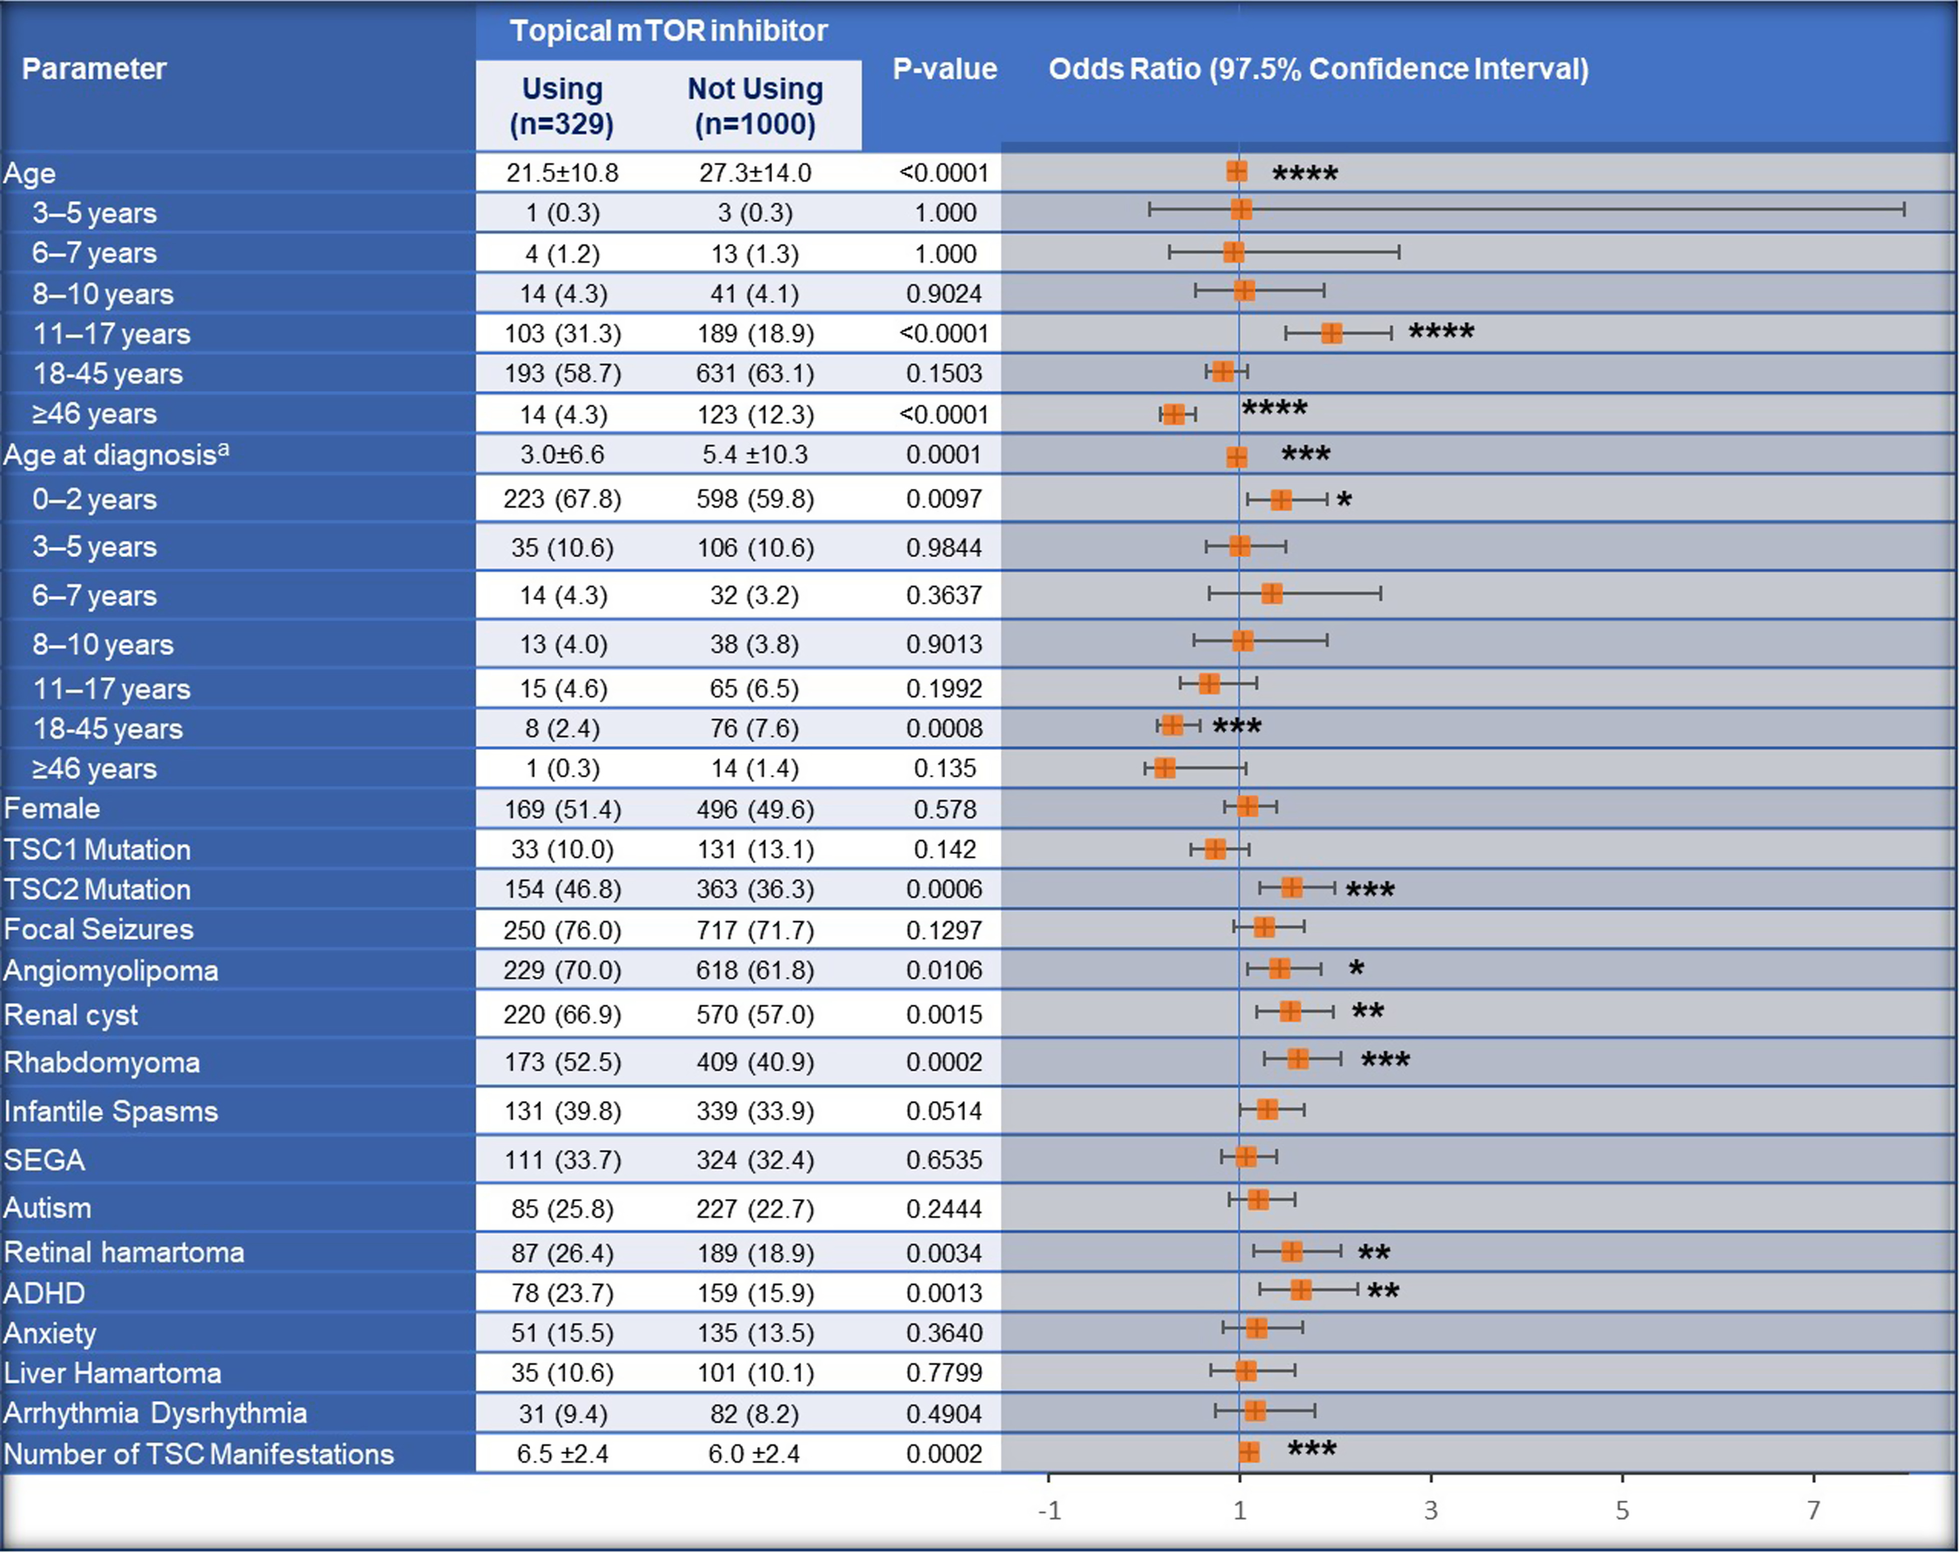The width and height of the screenshot is (1960, 1553).
Task: Click the cell '6.5 ±2.4'
Action: click(562, 1454)
